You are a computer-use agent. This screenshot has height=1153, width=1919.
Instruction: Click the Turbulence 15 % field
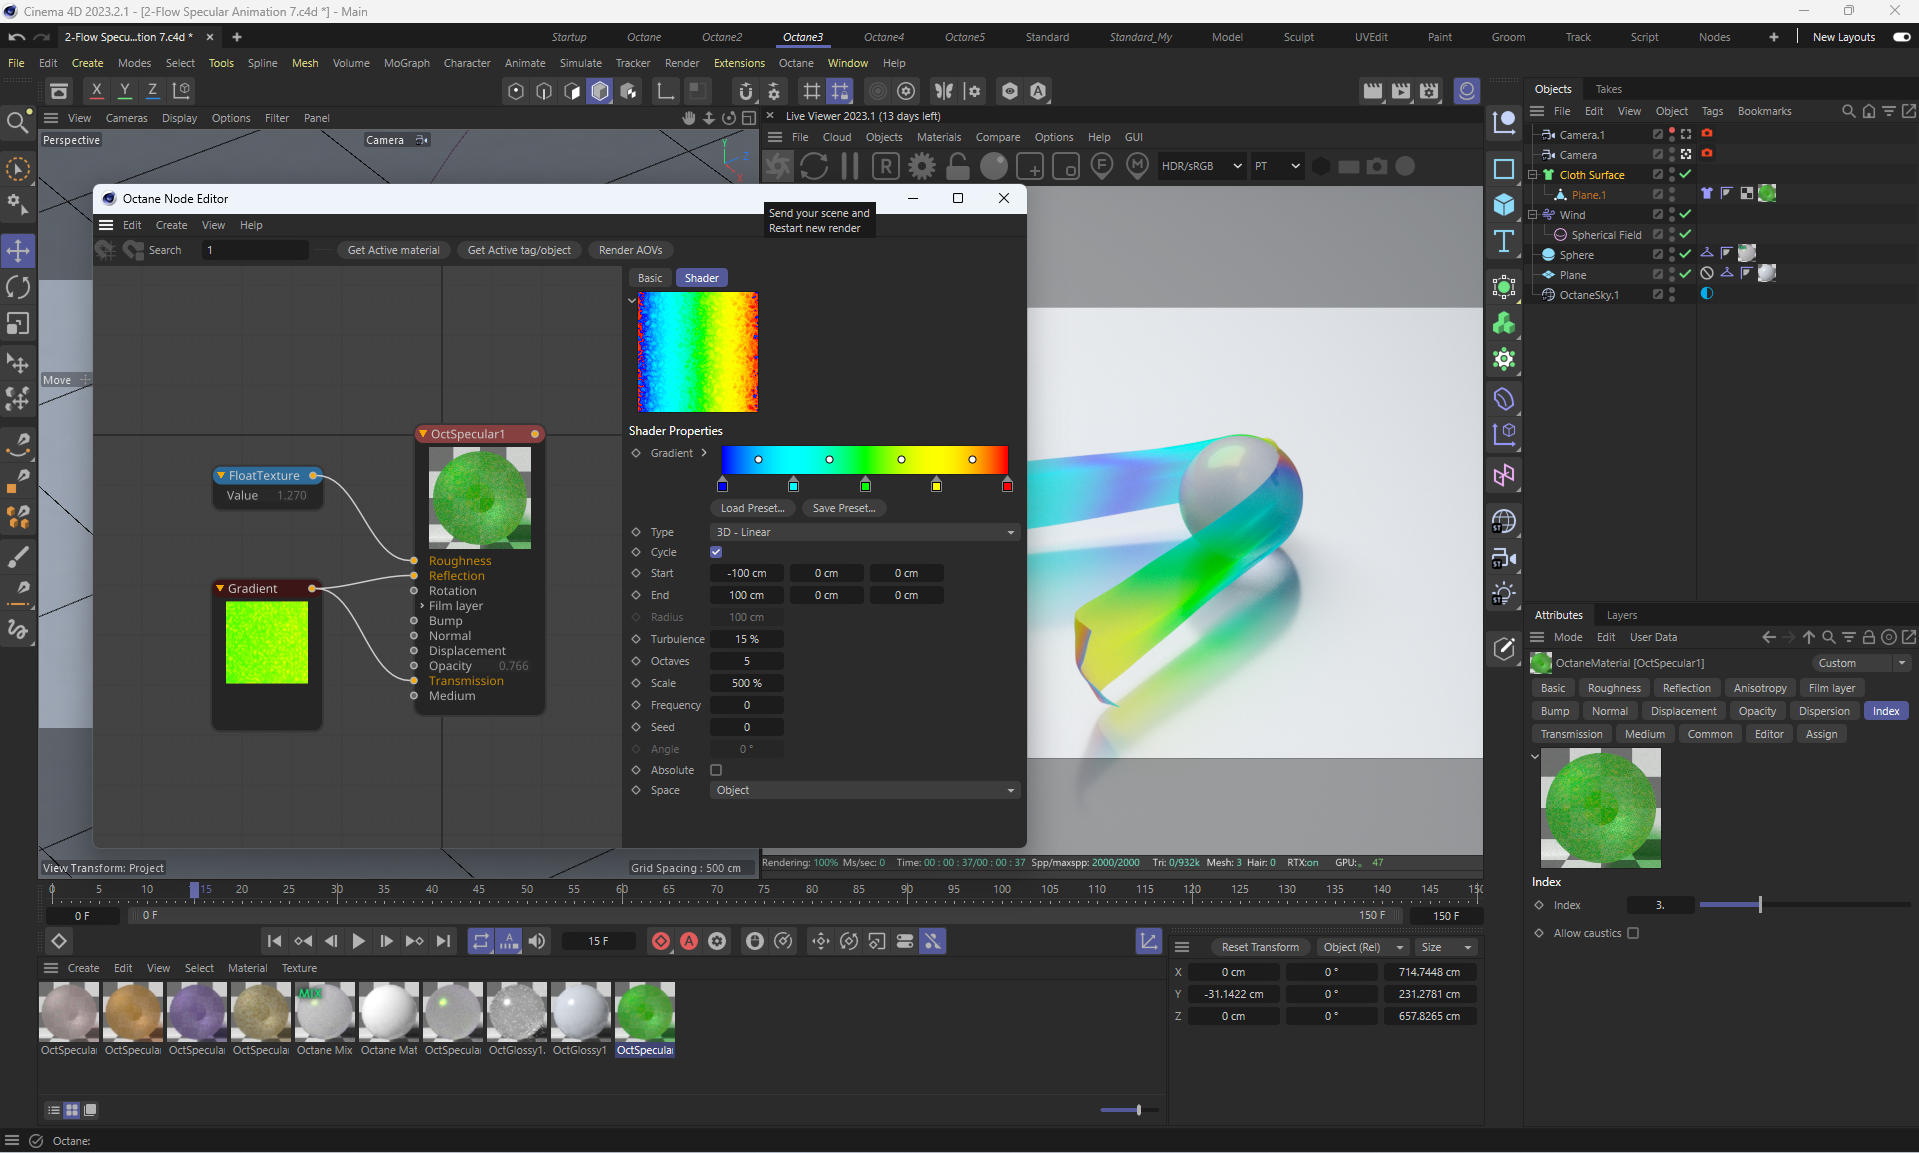tap(747, 639)
